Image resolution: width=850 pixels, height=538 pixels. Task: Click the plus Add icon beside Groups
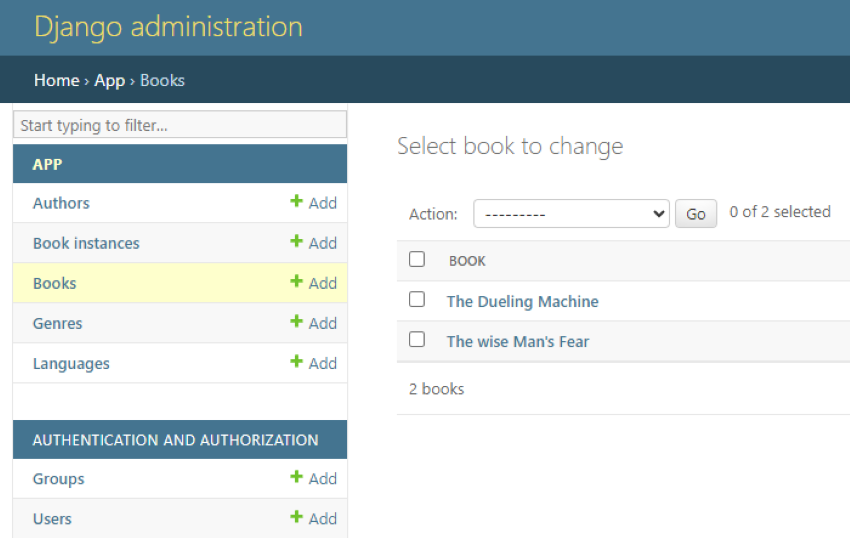tap(296, 478)
